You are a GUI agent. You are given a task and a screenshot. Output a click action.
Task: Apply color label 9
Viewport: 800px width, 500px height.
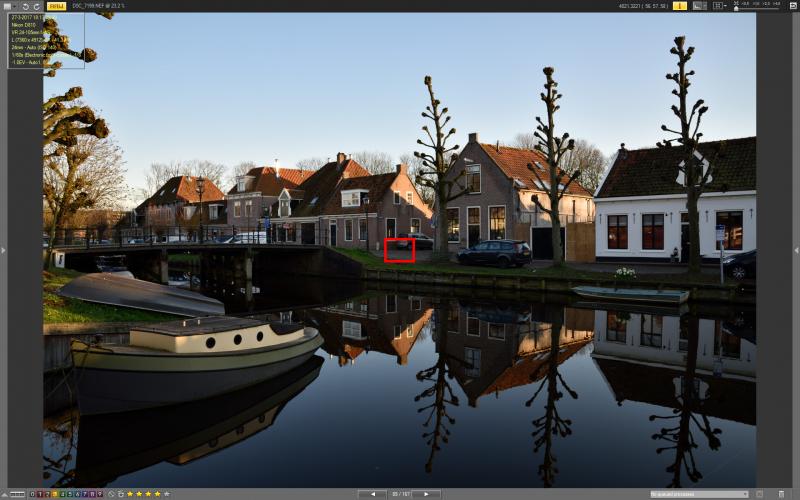(99, 494)
